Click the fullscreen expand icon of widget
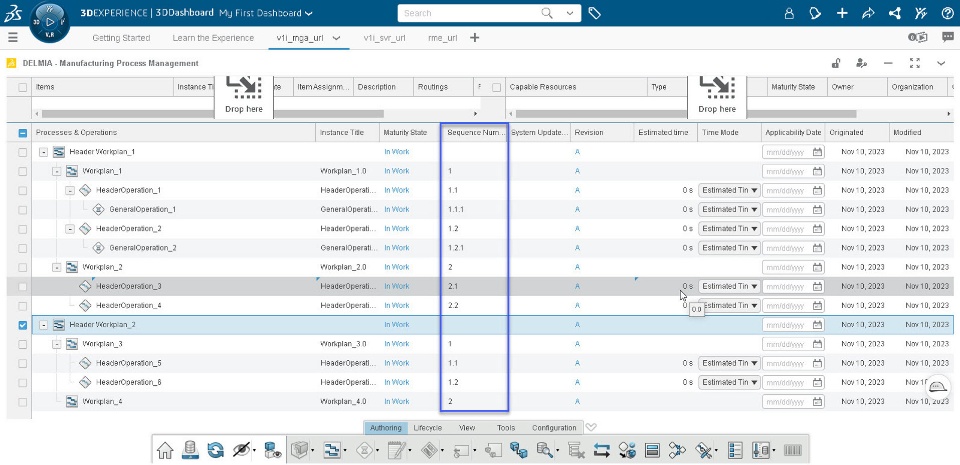Image resolution: width=960 pixels, height=465 pixels. point(915,63)
